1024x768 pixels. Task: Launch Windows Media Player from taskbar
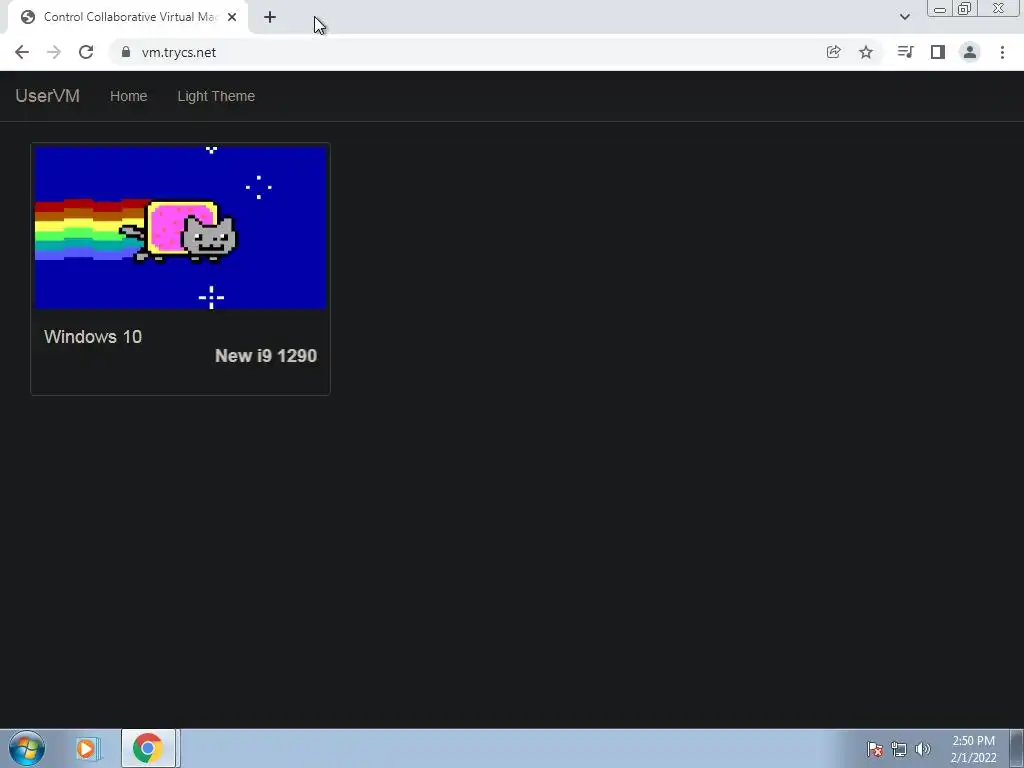(x=88, y=748)
